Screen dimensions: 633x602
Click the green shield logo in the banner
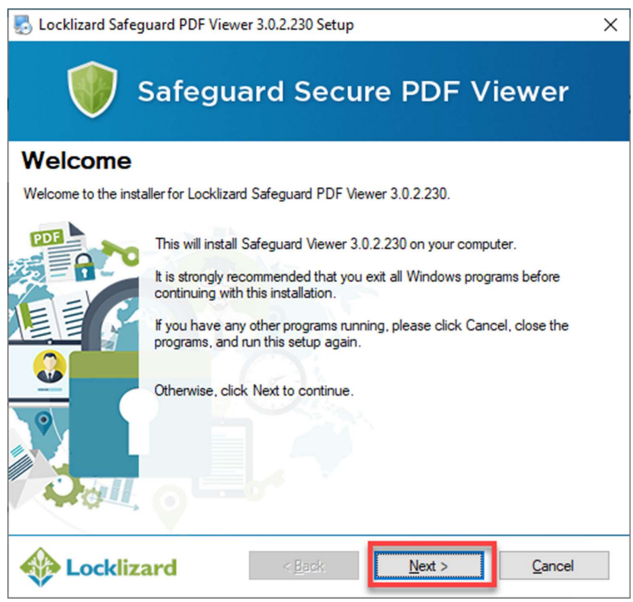[92, 90]
